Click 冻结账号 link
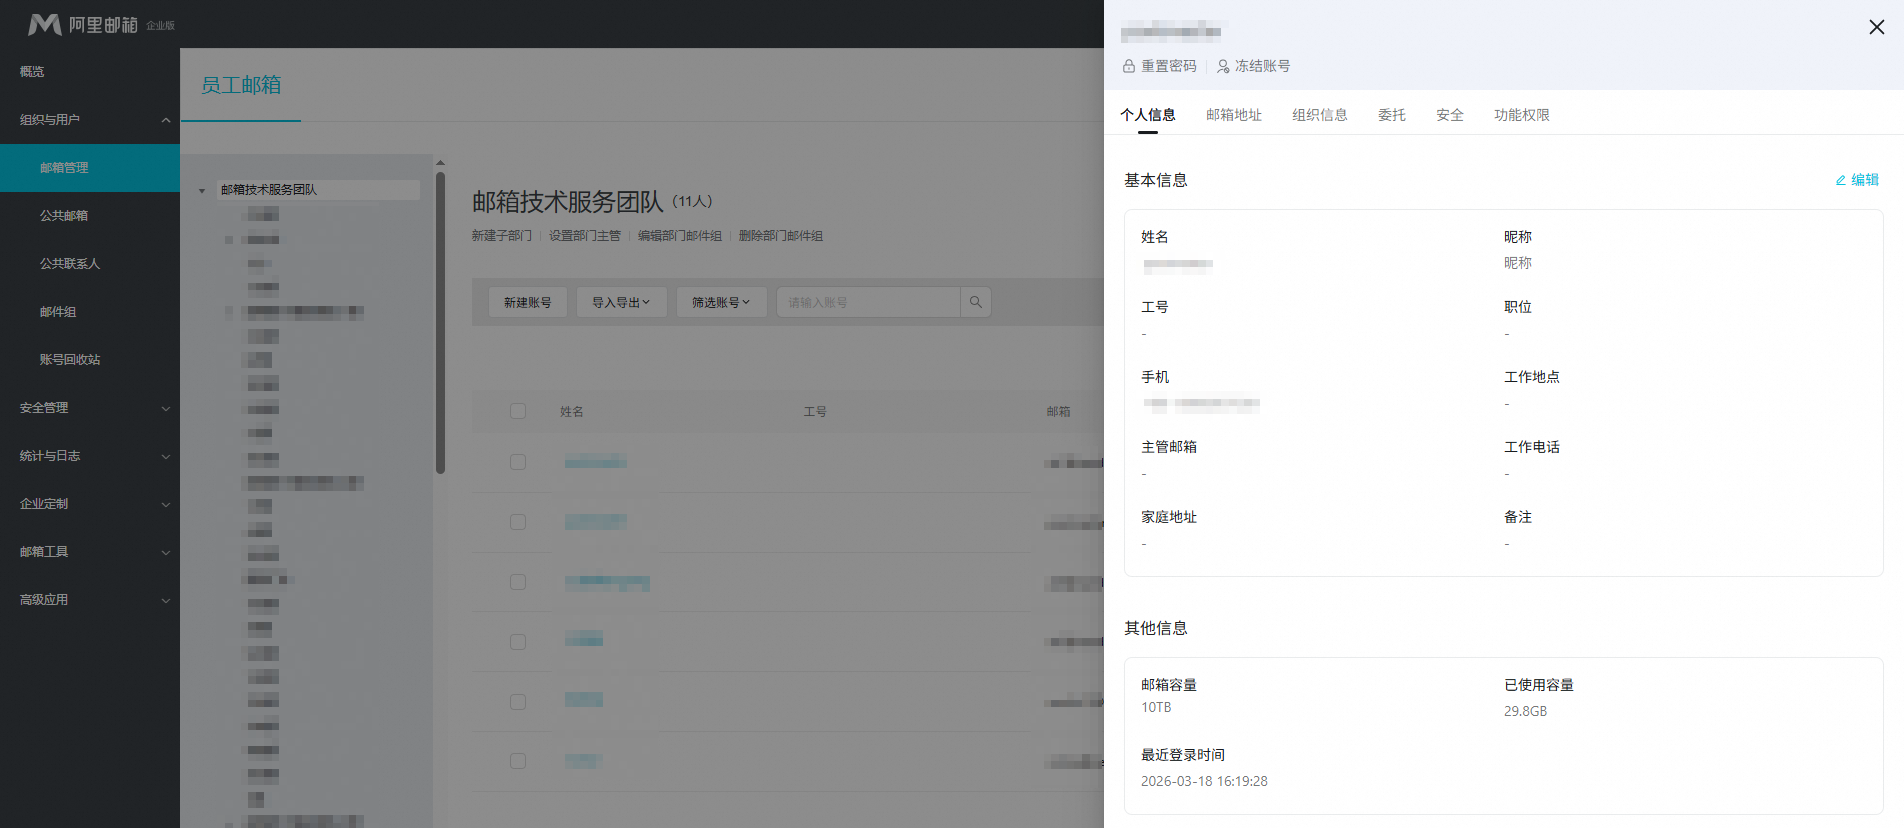Image resolution: width=1904 pixels, height=828 pixels. point(1262,66)
